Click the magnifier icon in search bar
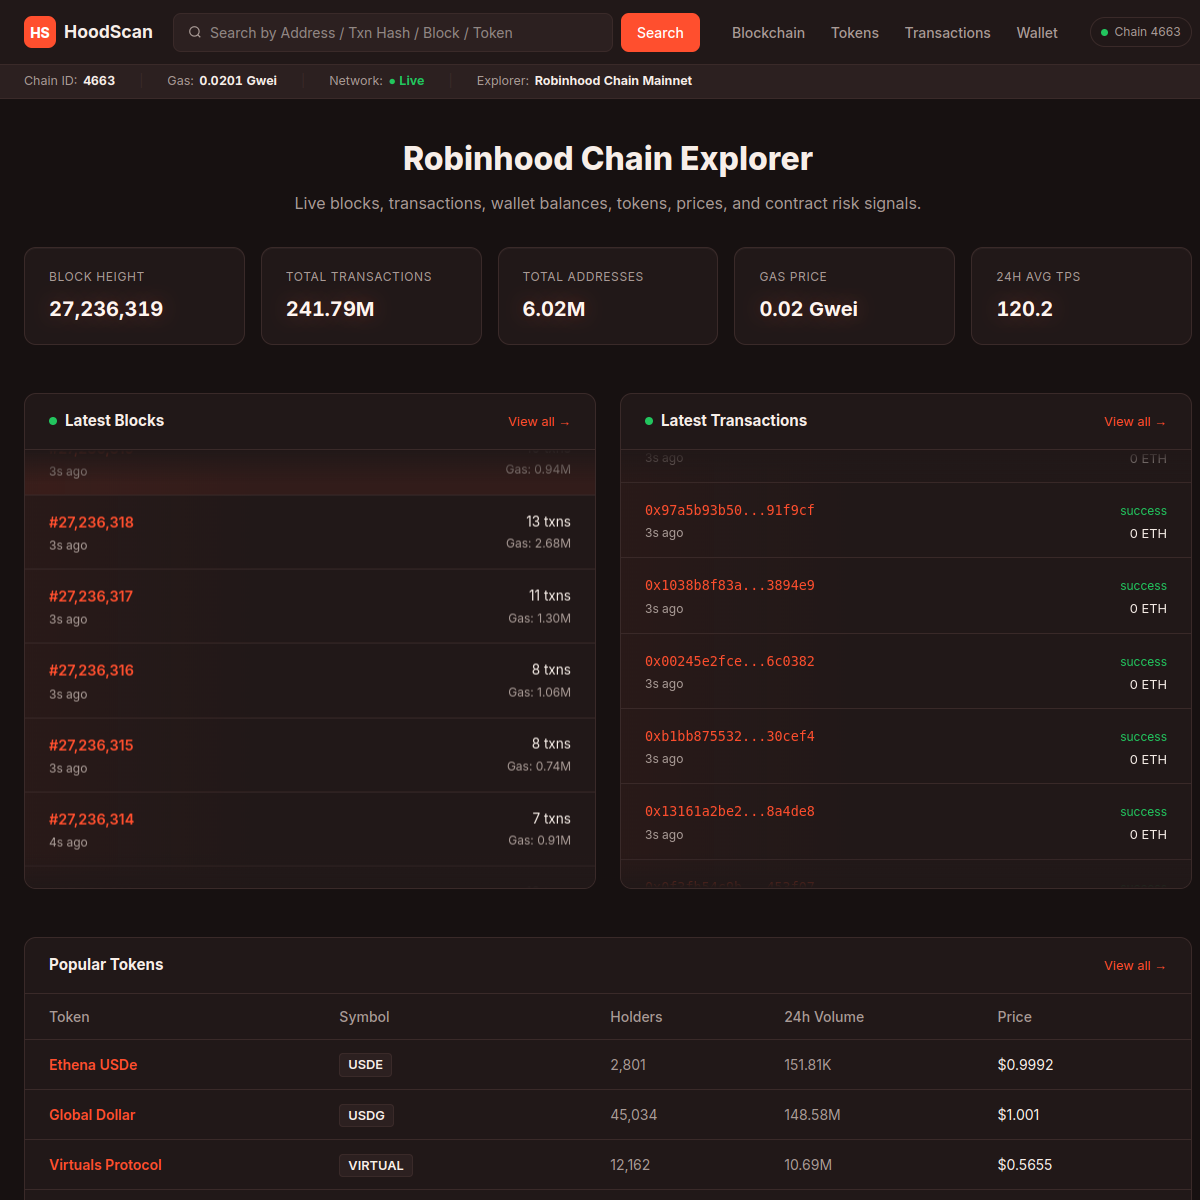 [195, 33]
